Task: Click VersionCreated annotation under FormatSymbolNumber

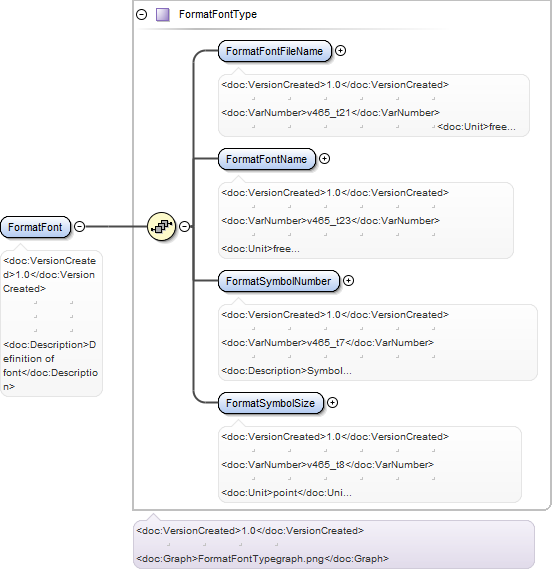Action: coord(335,315)
